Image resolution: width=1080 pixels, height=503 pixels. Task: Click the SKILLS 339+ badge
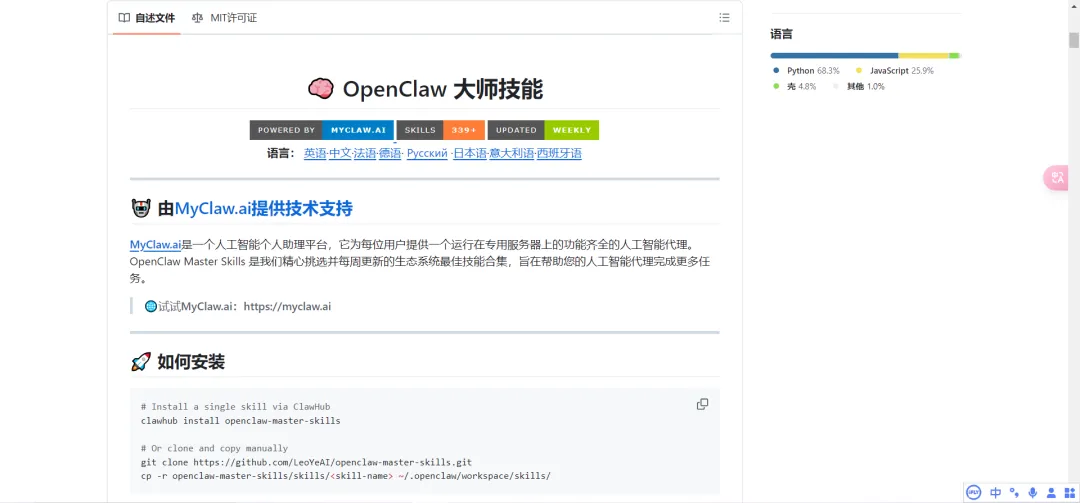point(441,130)
